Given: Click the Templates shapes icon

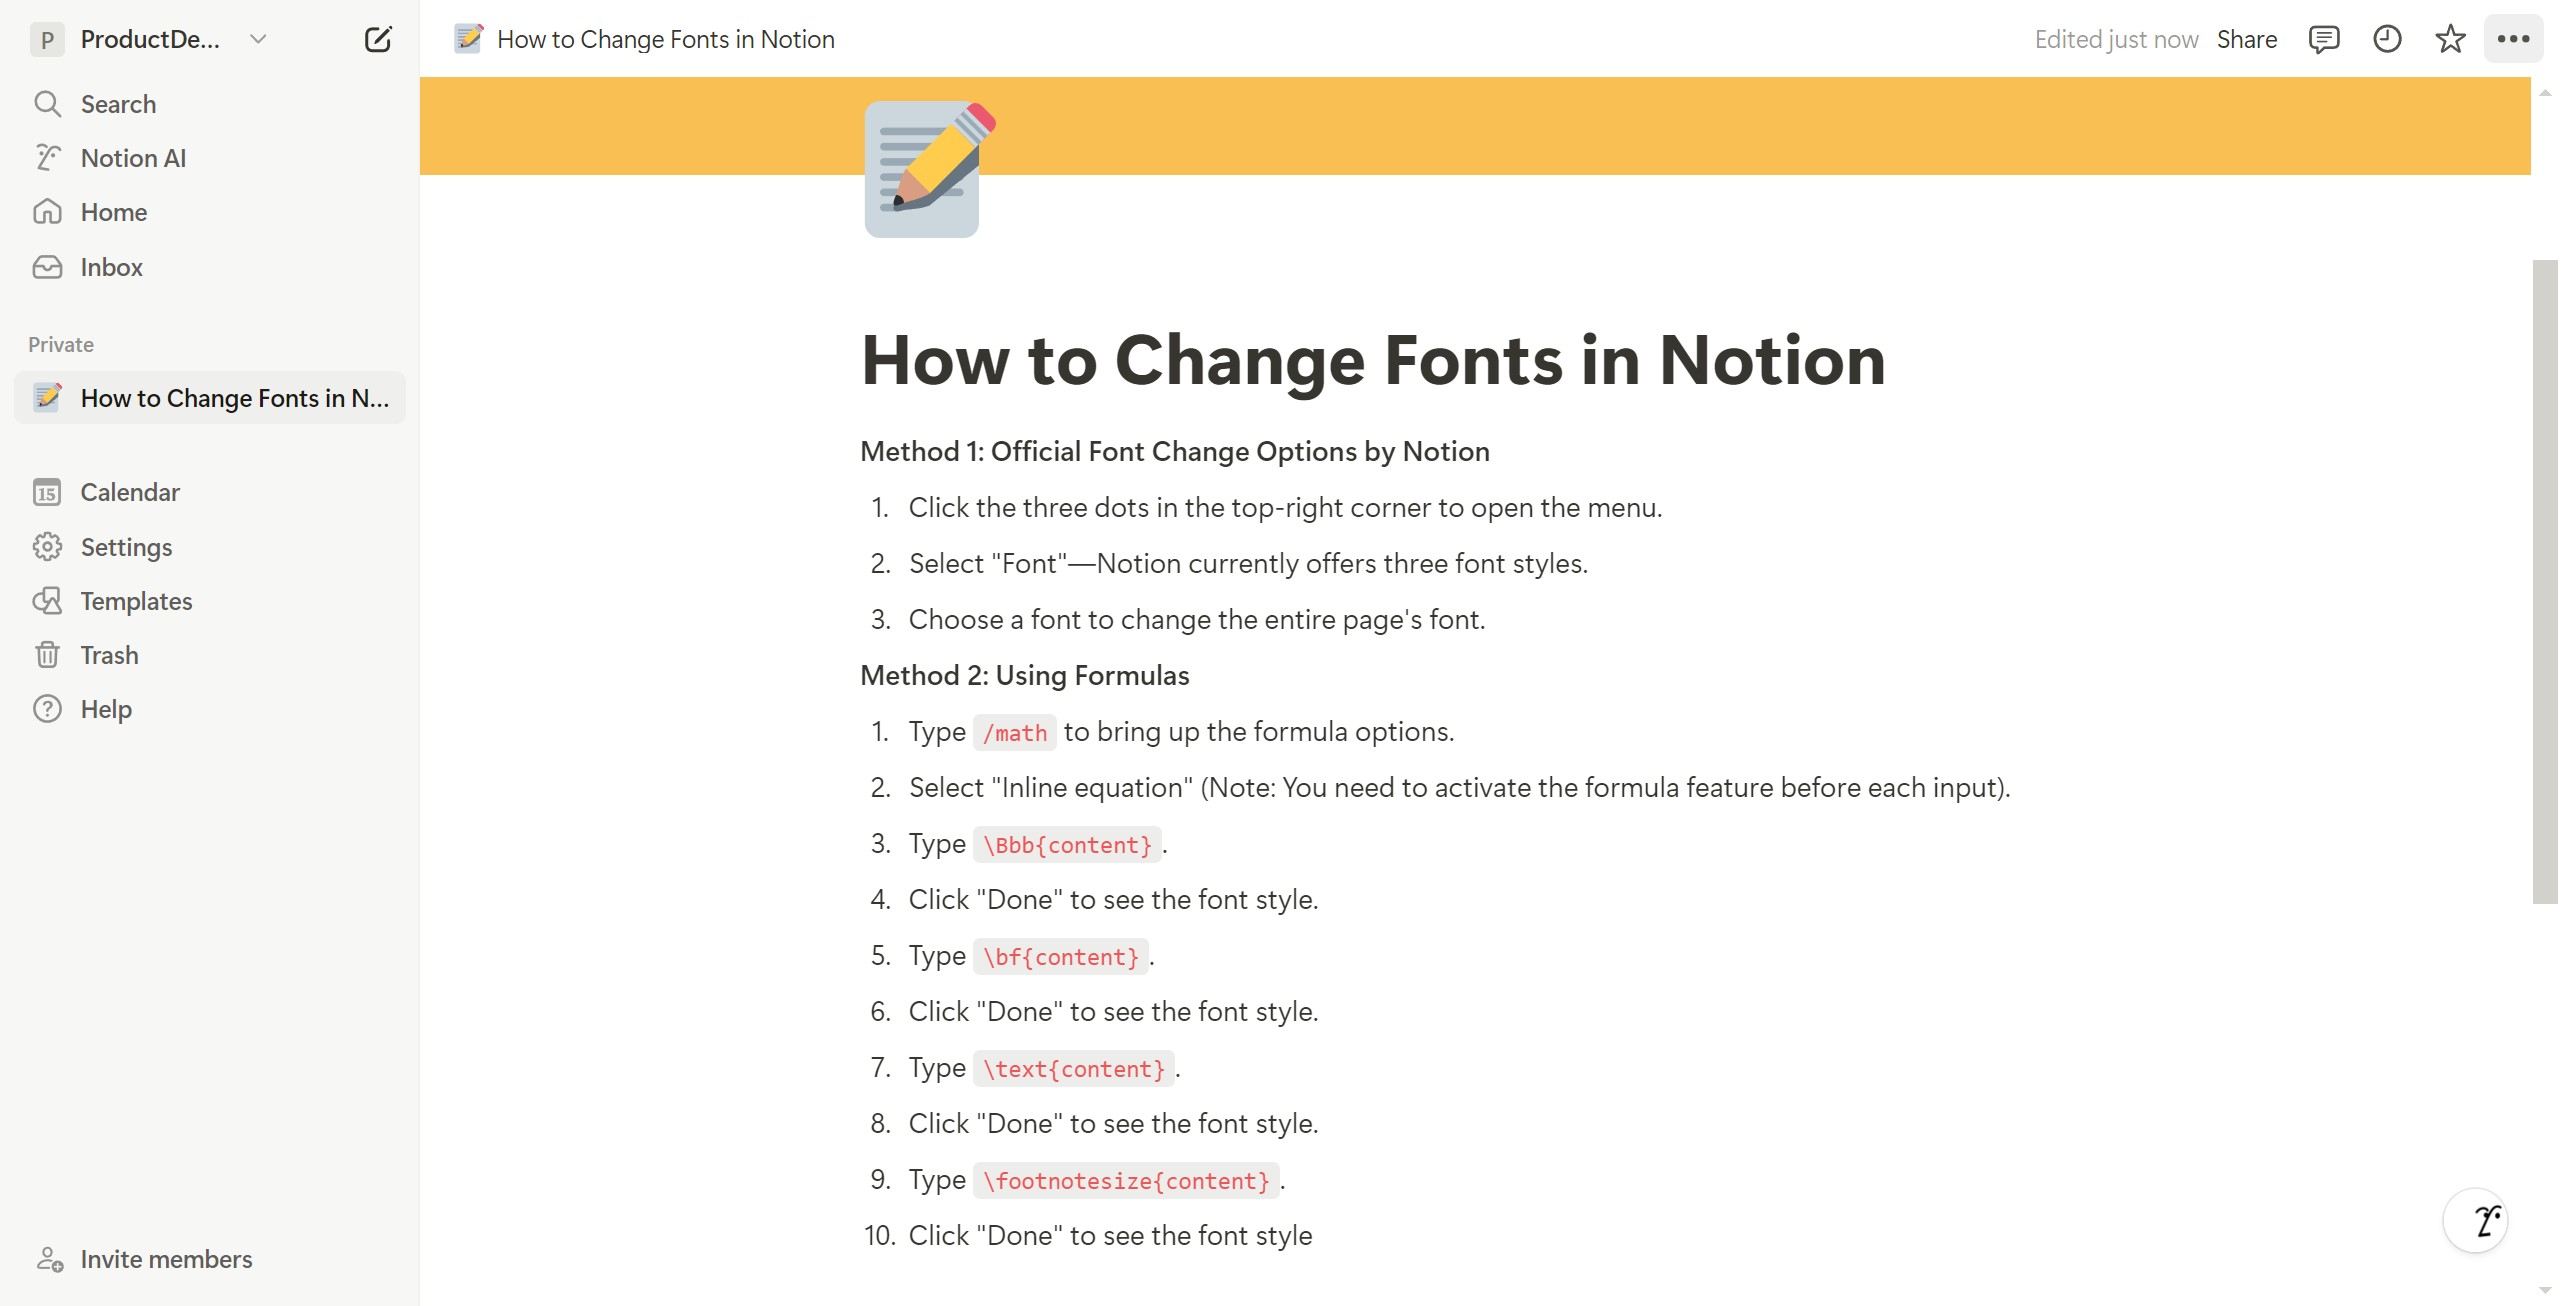Looking at the screenshot, I should click(47, 601).
